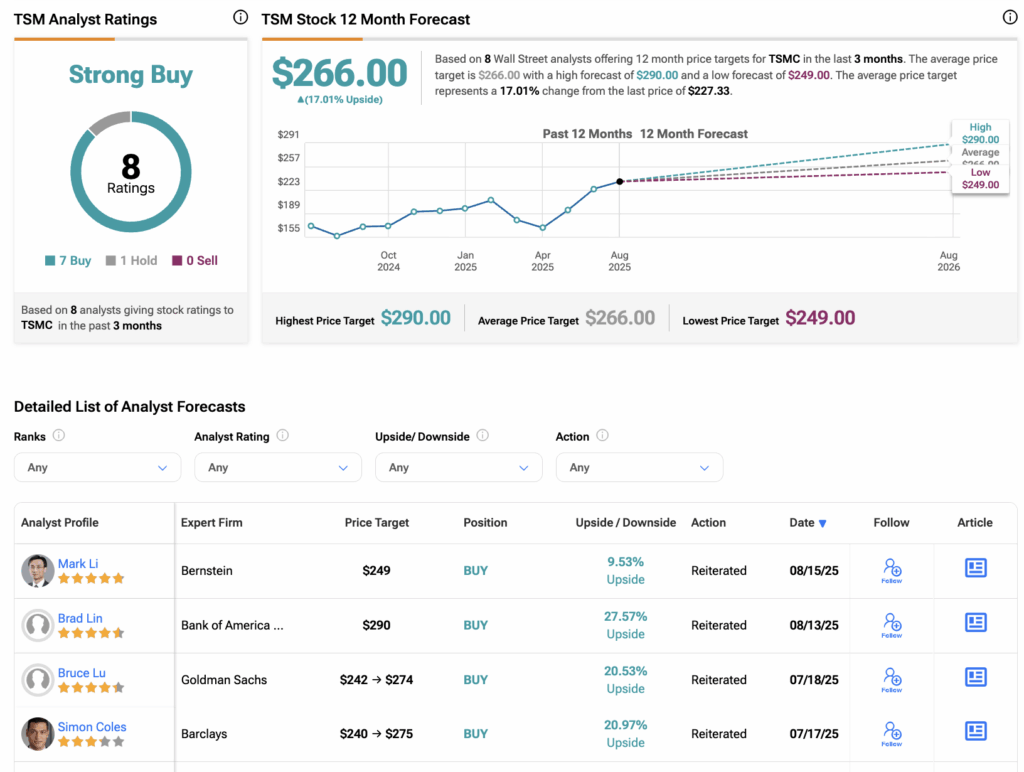Click Bruce Lu's profile avatar
This screenshot has height=772, width=1024.
[38, 680]
